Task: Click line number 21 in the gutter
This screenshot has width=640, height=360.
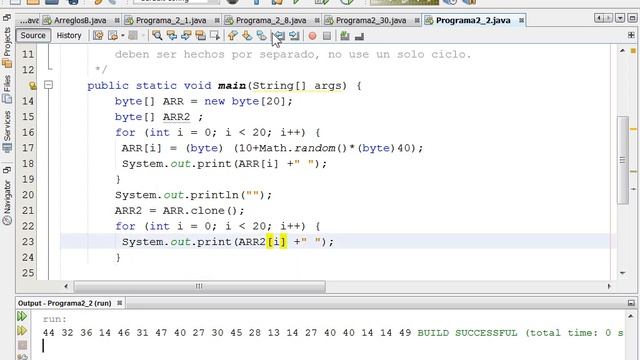Action: pyautogui.click(x=28, y=211)
